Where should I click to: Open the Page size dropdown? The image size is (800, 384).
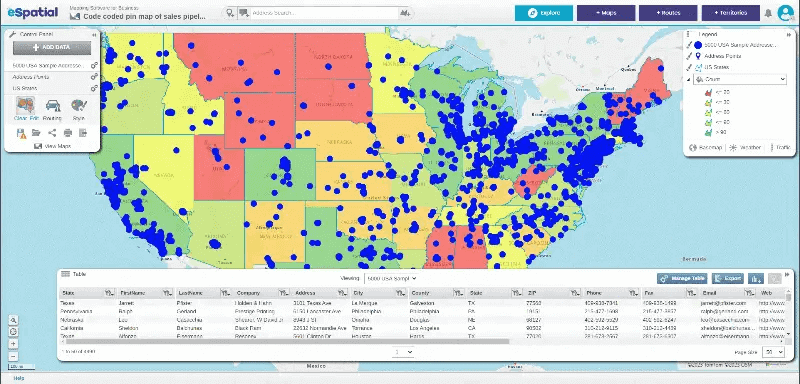pos(773,352)
